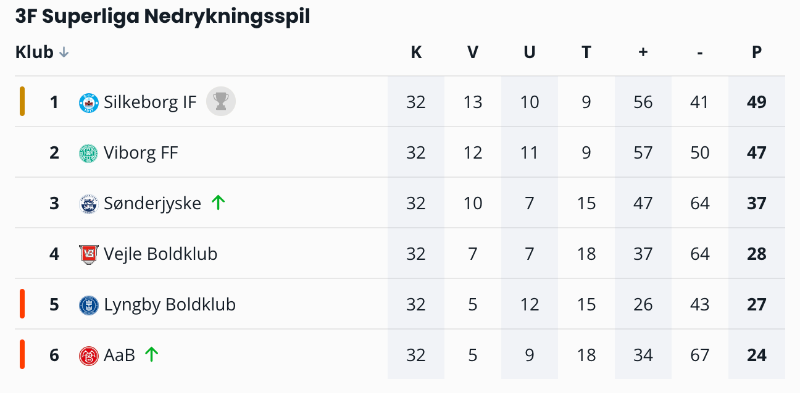Select the U draws column header
This screenshot has width=800, height=393.
tap(530, 52)
